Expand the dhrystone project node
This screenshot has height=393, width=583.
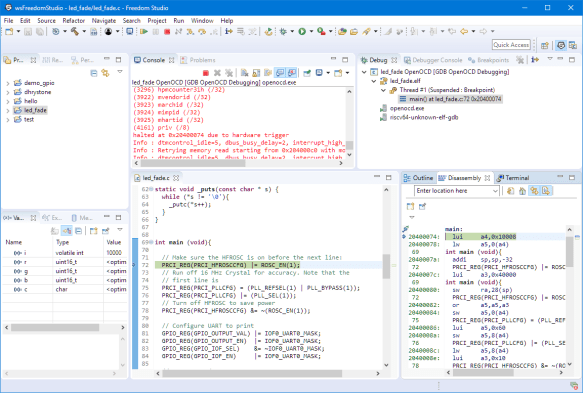8,92
